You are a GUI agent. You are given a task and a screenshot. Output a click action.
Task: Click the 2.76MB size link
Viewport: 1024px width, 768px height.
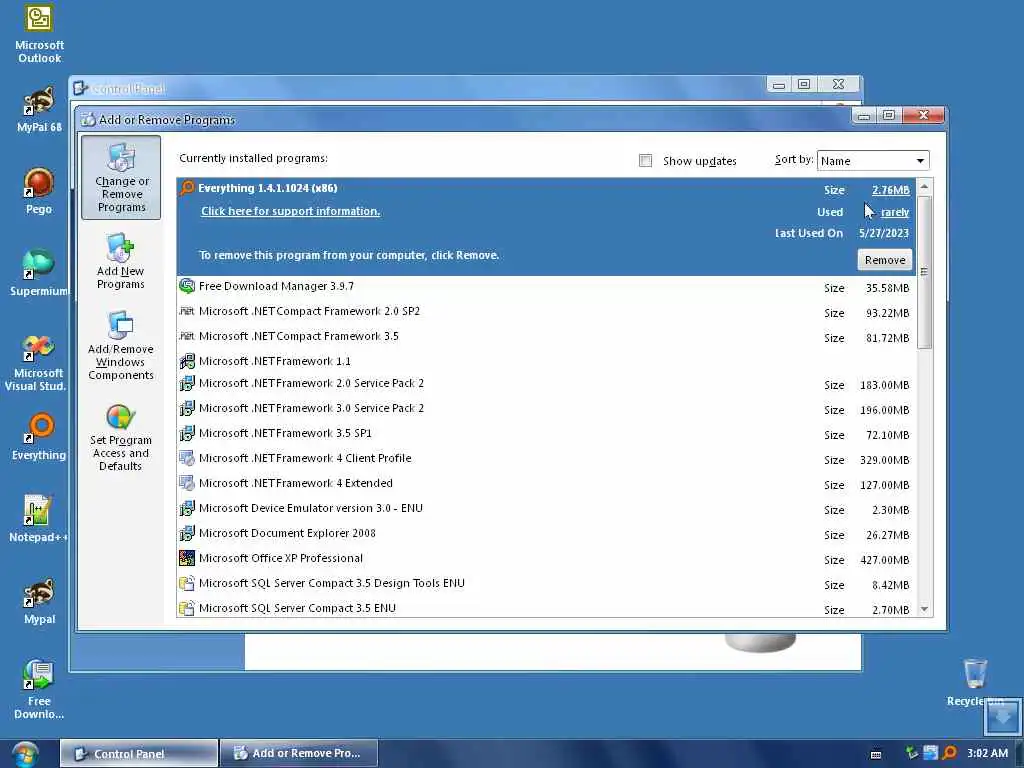[890, 190]
